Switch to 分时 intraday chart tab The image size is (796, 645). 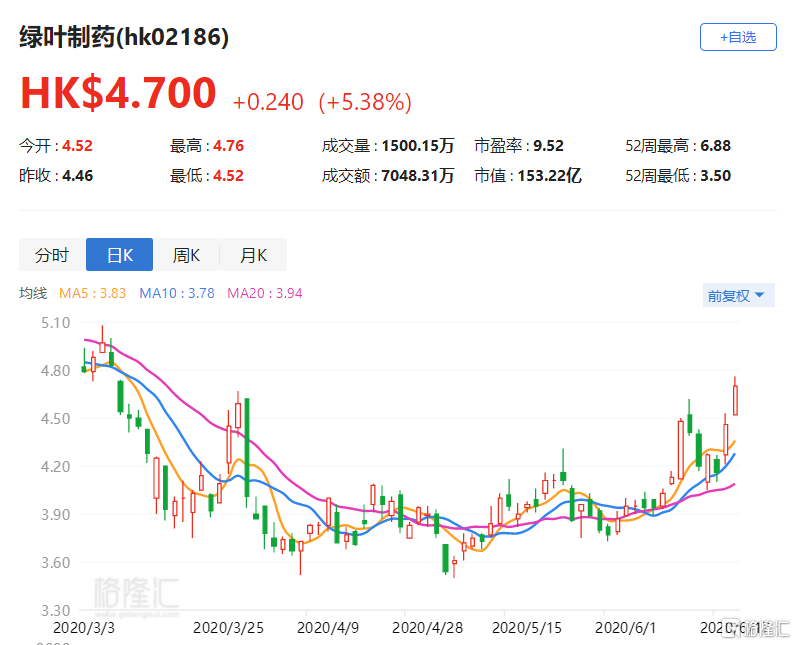(x=52, y=255)
